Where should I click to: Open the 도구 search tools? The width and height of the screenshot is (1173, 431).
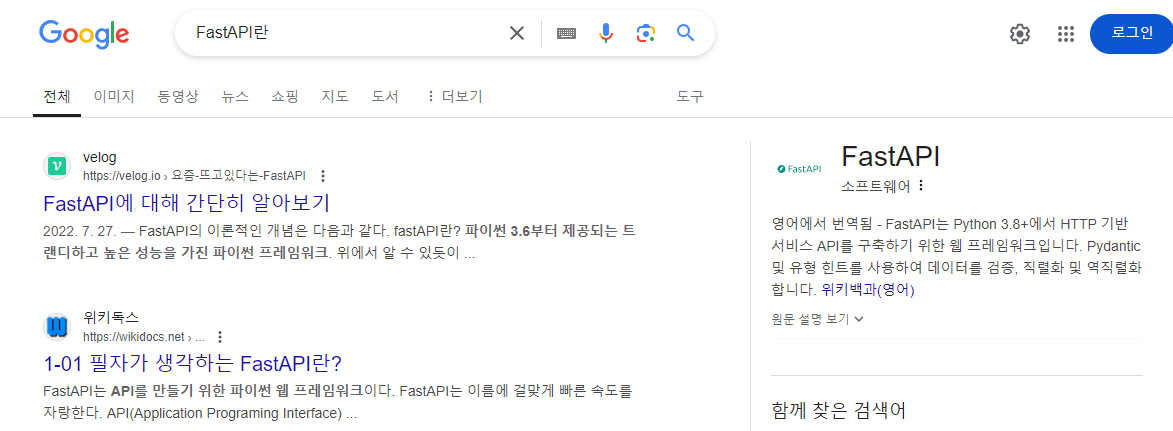(690, 97)
